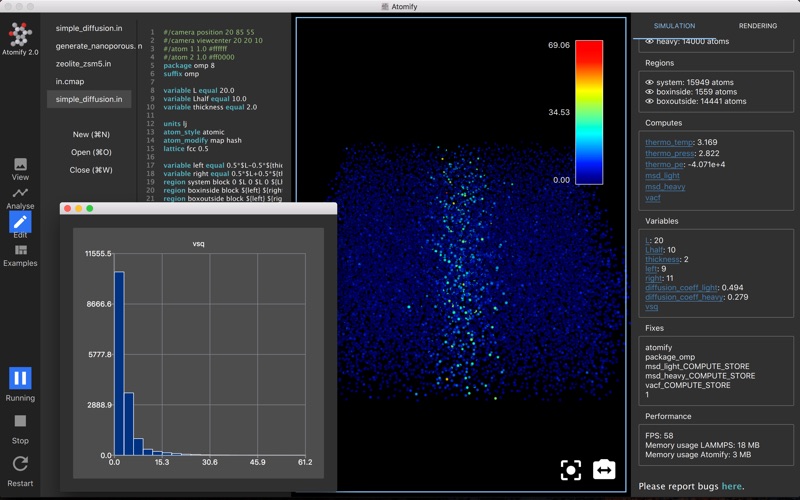The width and height of the screenshot is (800, 500).
Task: Select the Simulation tab
Action: click(674, 26)
